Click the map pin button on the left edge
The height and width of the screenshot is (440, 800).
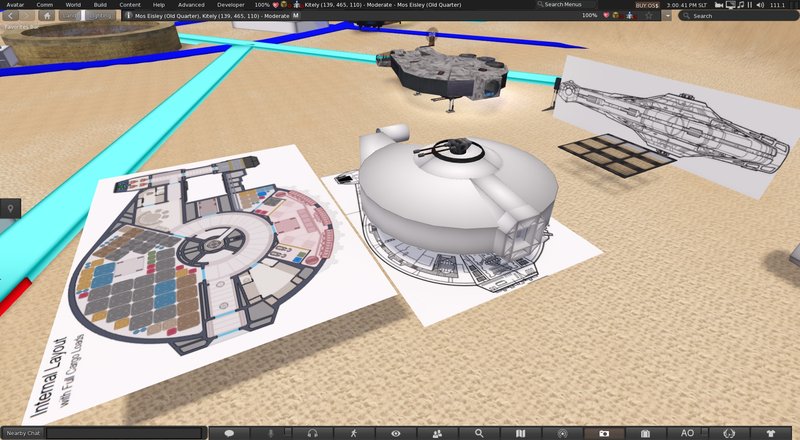(x=10, y=208)
